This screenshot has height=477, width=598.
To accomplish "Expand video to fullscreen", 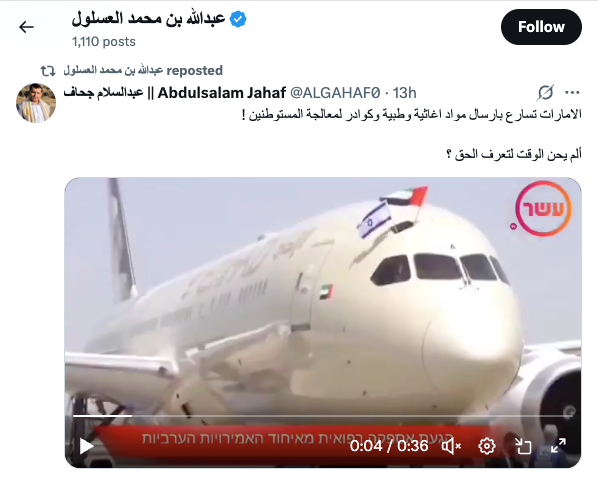I will tap(558, 446).
